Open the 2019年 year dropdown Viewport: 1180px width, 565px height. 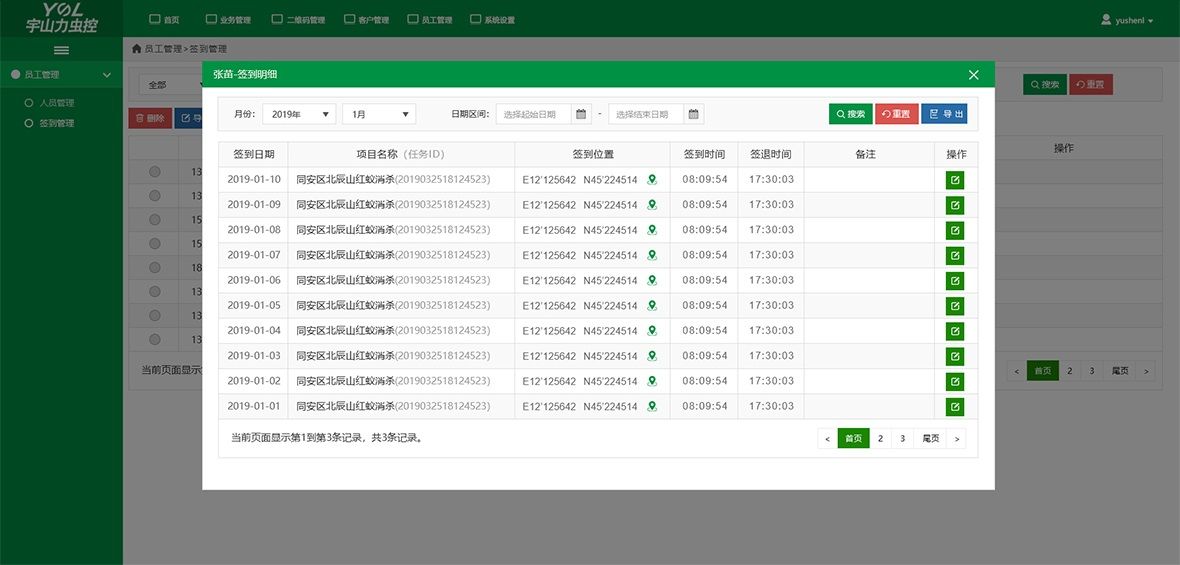(x=299, y=114)
